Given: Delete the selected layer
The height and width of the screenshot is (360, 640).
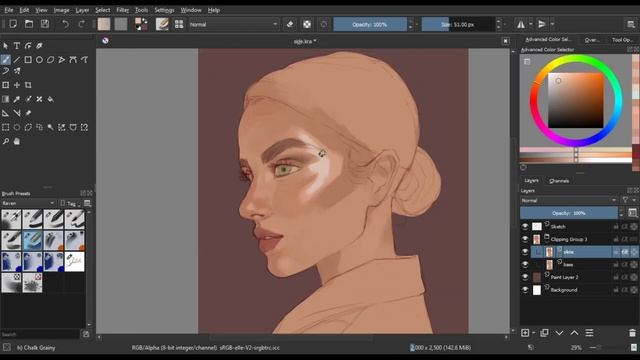Looking at the screenshot, I should pos(632,333).
